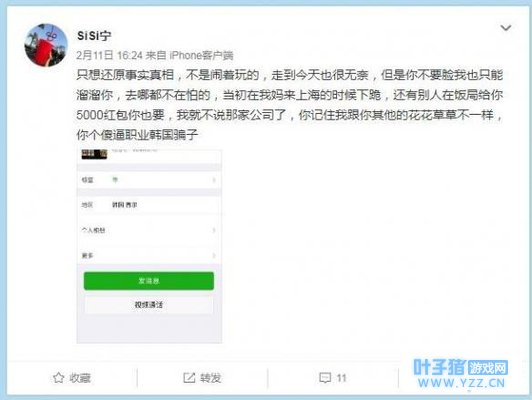The width and height of the screenshot is (532, 400).
Task: Click the 2月11日 16:24 timestamp
Action: (109, 55)
